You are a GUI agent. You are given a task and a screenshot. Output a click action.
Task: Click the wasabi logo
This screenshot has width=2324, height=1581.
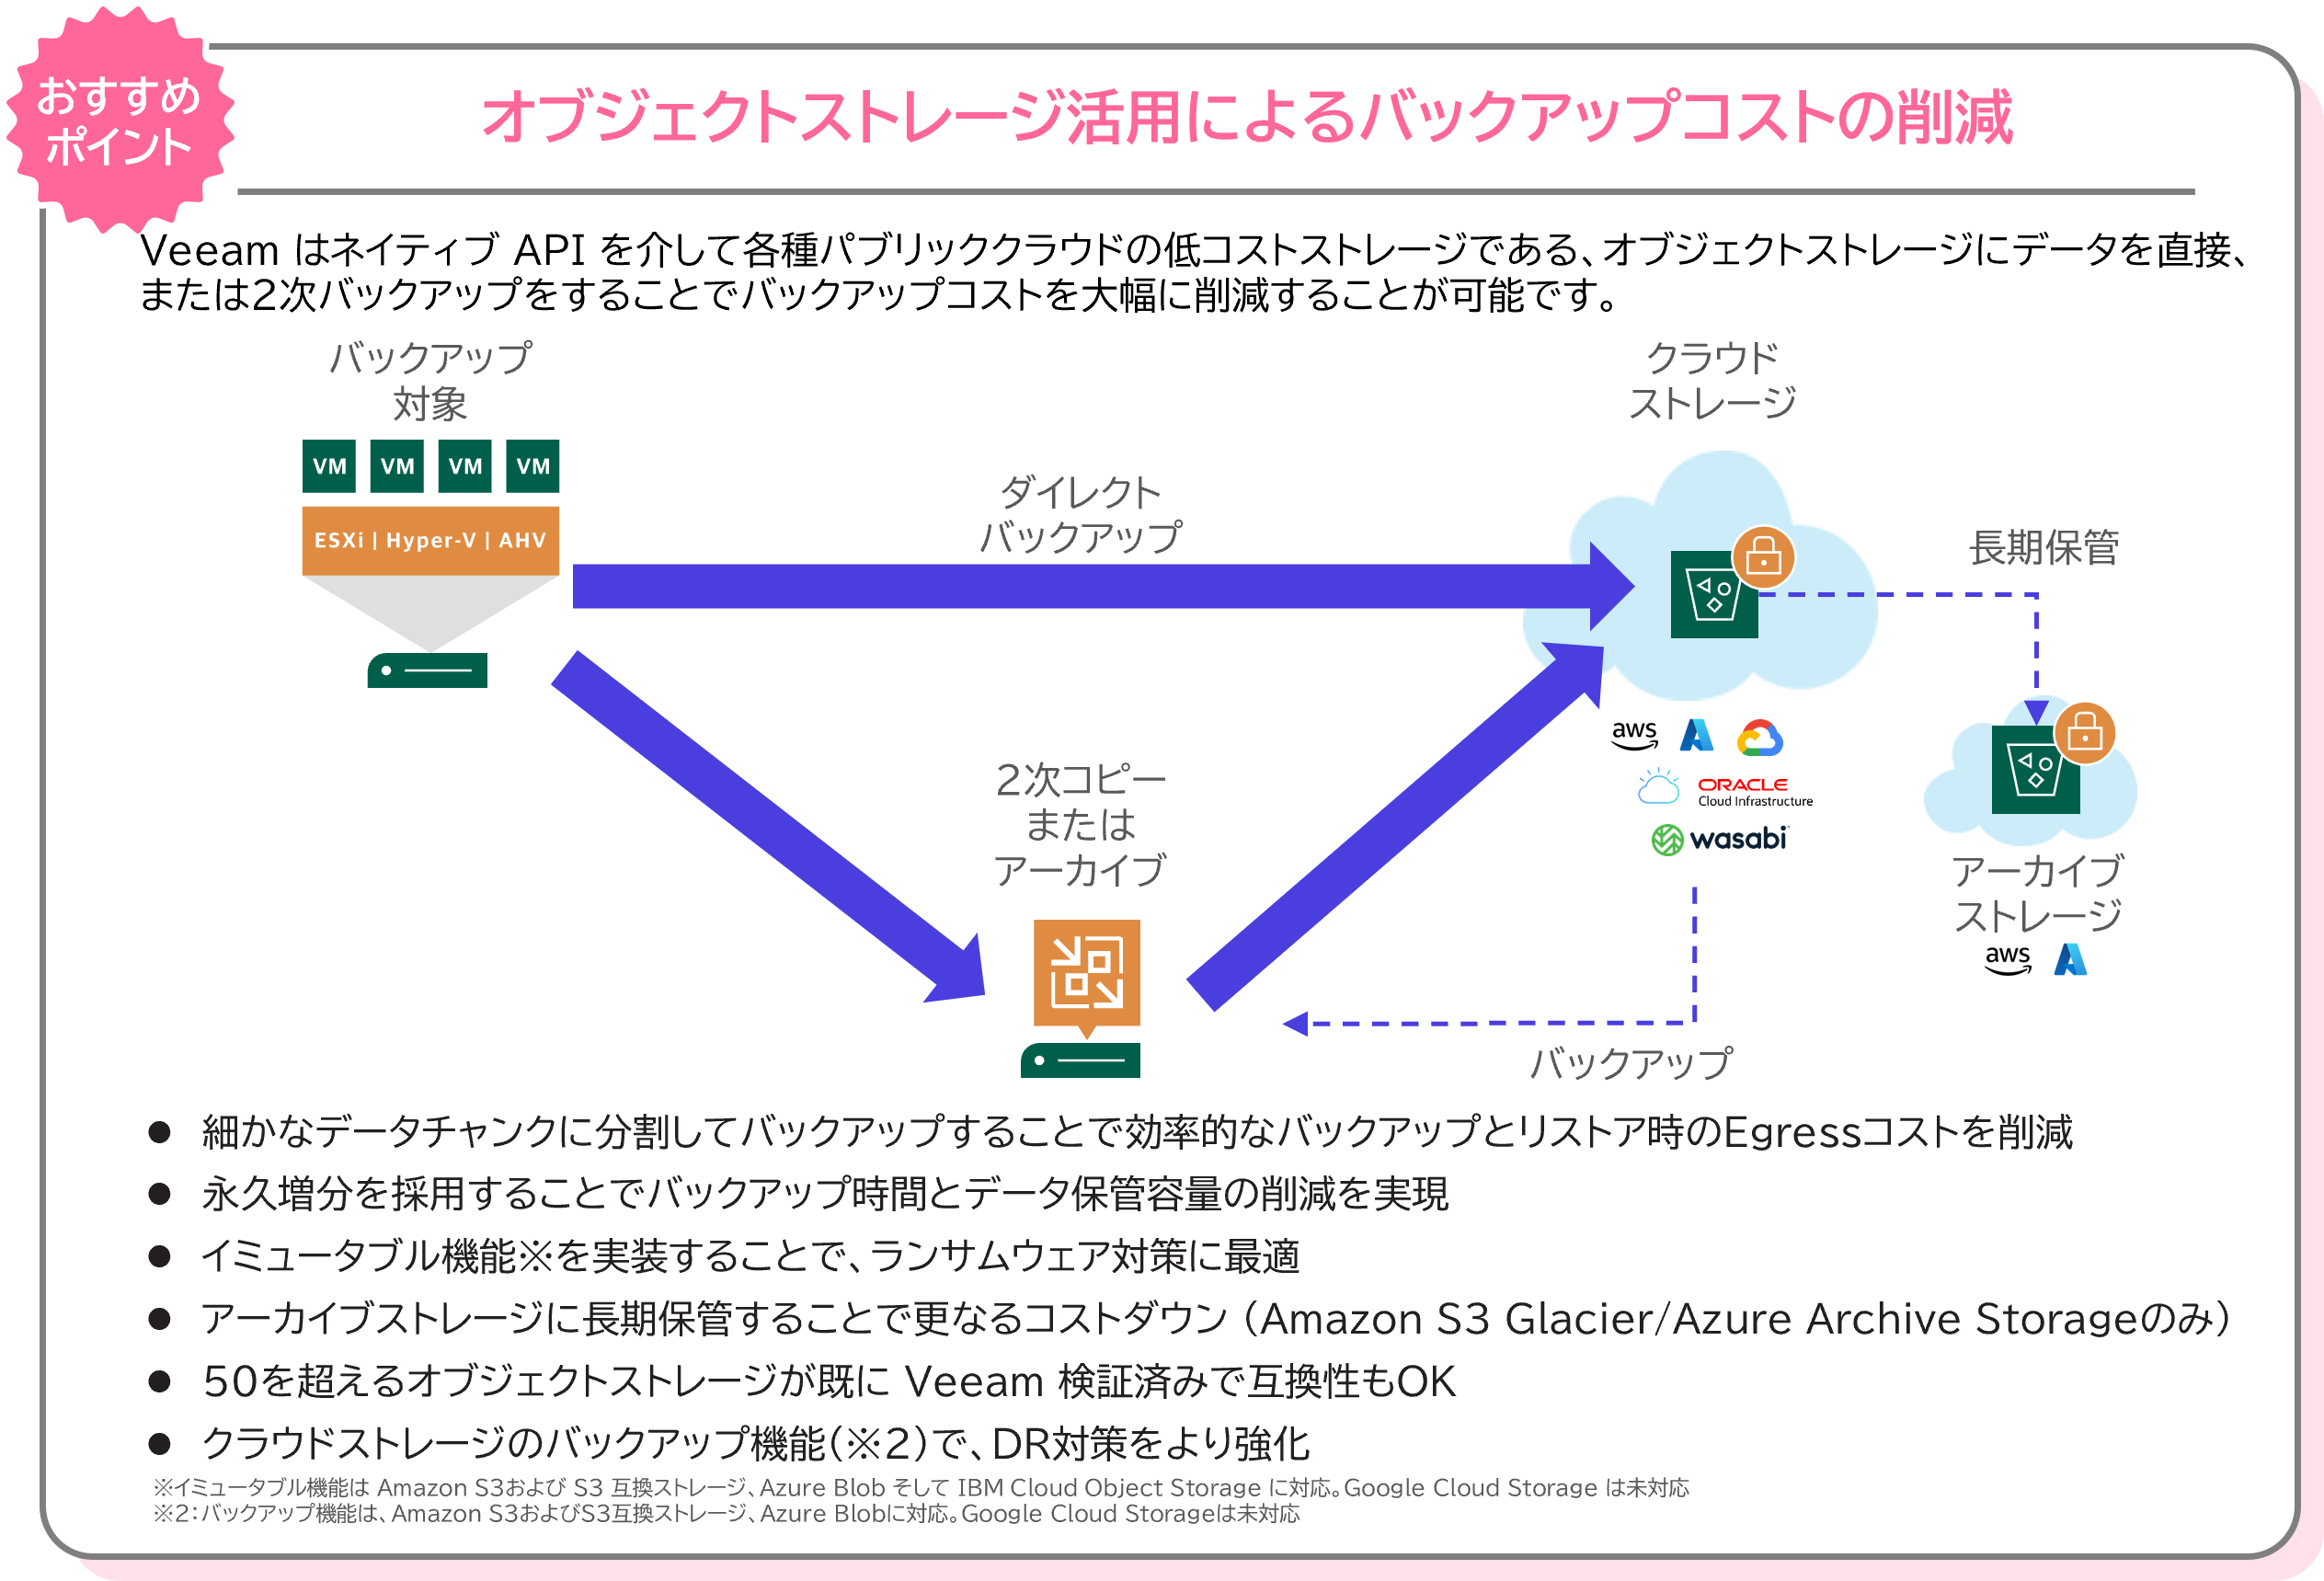[1719, 838]
